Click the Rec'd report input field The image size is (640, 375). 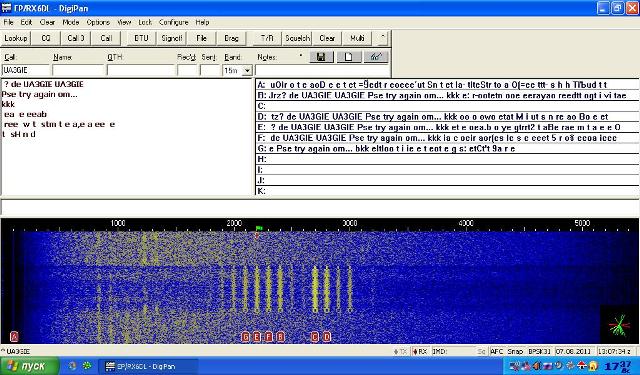point(187,70)
